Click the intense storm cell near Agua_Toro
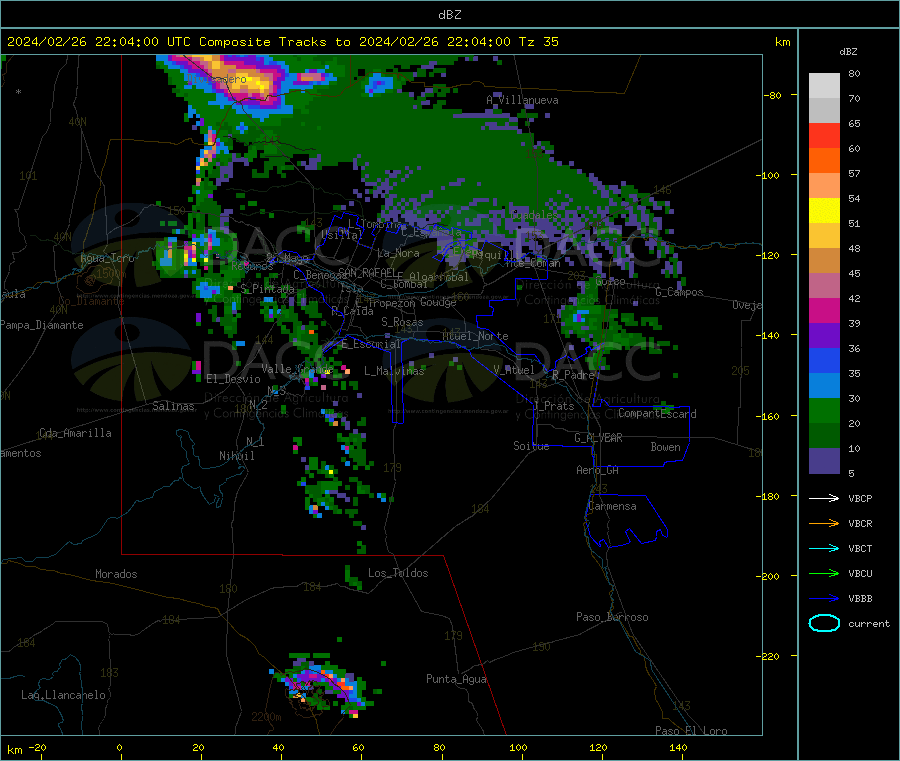The image size is (900, 761). 189,255
